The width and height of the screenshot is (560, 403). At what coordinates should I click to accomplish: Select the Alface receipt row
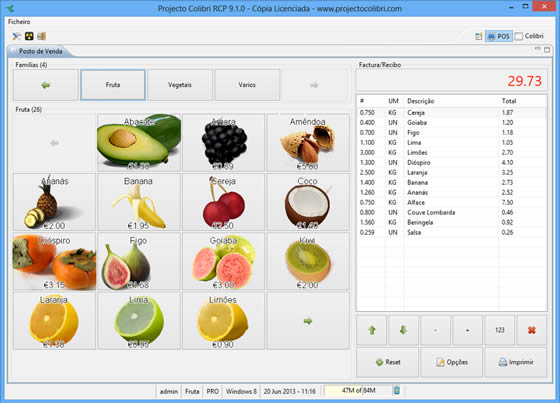click(x=451, y=203)
